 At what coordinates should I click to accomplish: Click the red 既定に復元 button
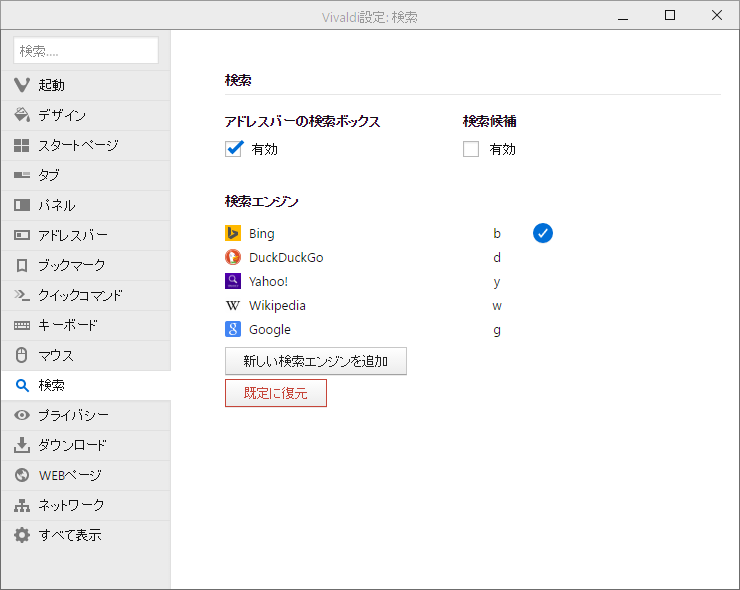click(x=276, y=393)
